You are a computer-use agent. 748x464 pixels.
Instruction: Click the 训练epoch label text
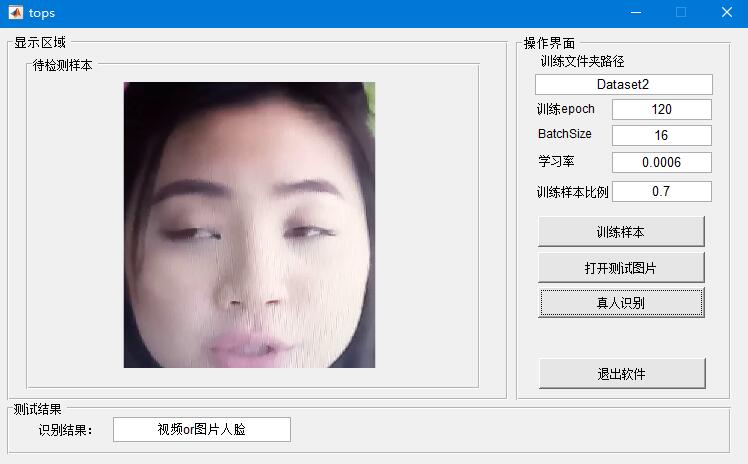pos(566,109)
